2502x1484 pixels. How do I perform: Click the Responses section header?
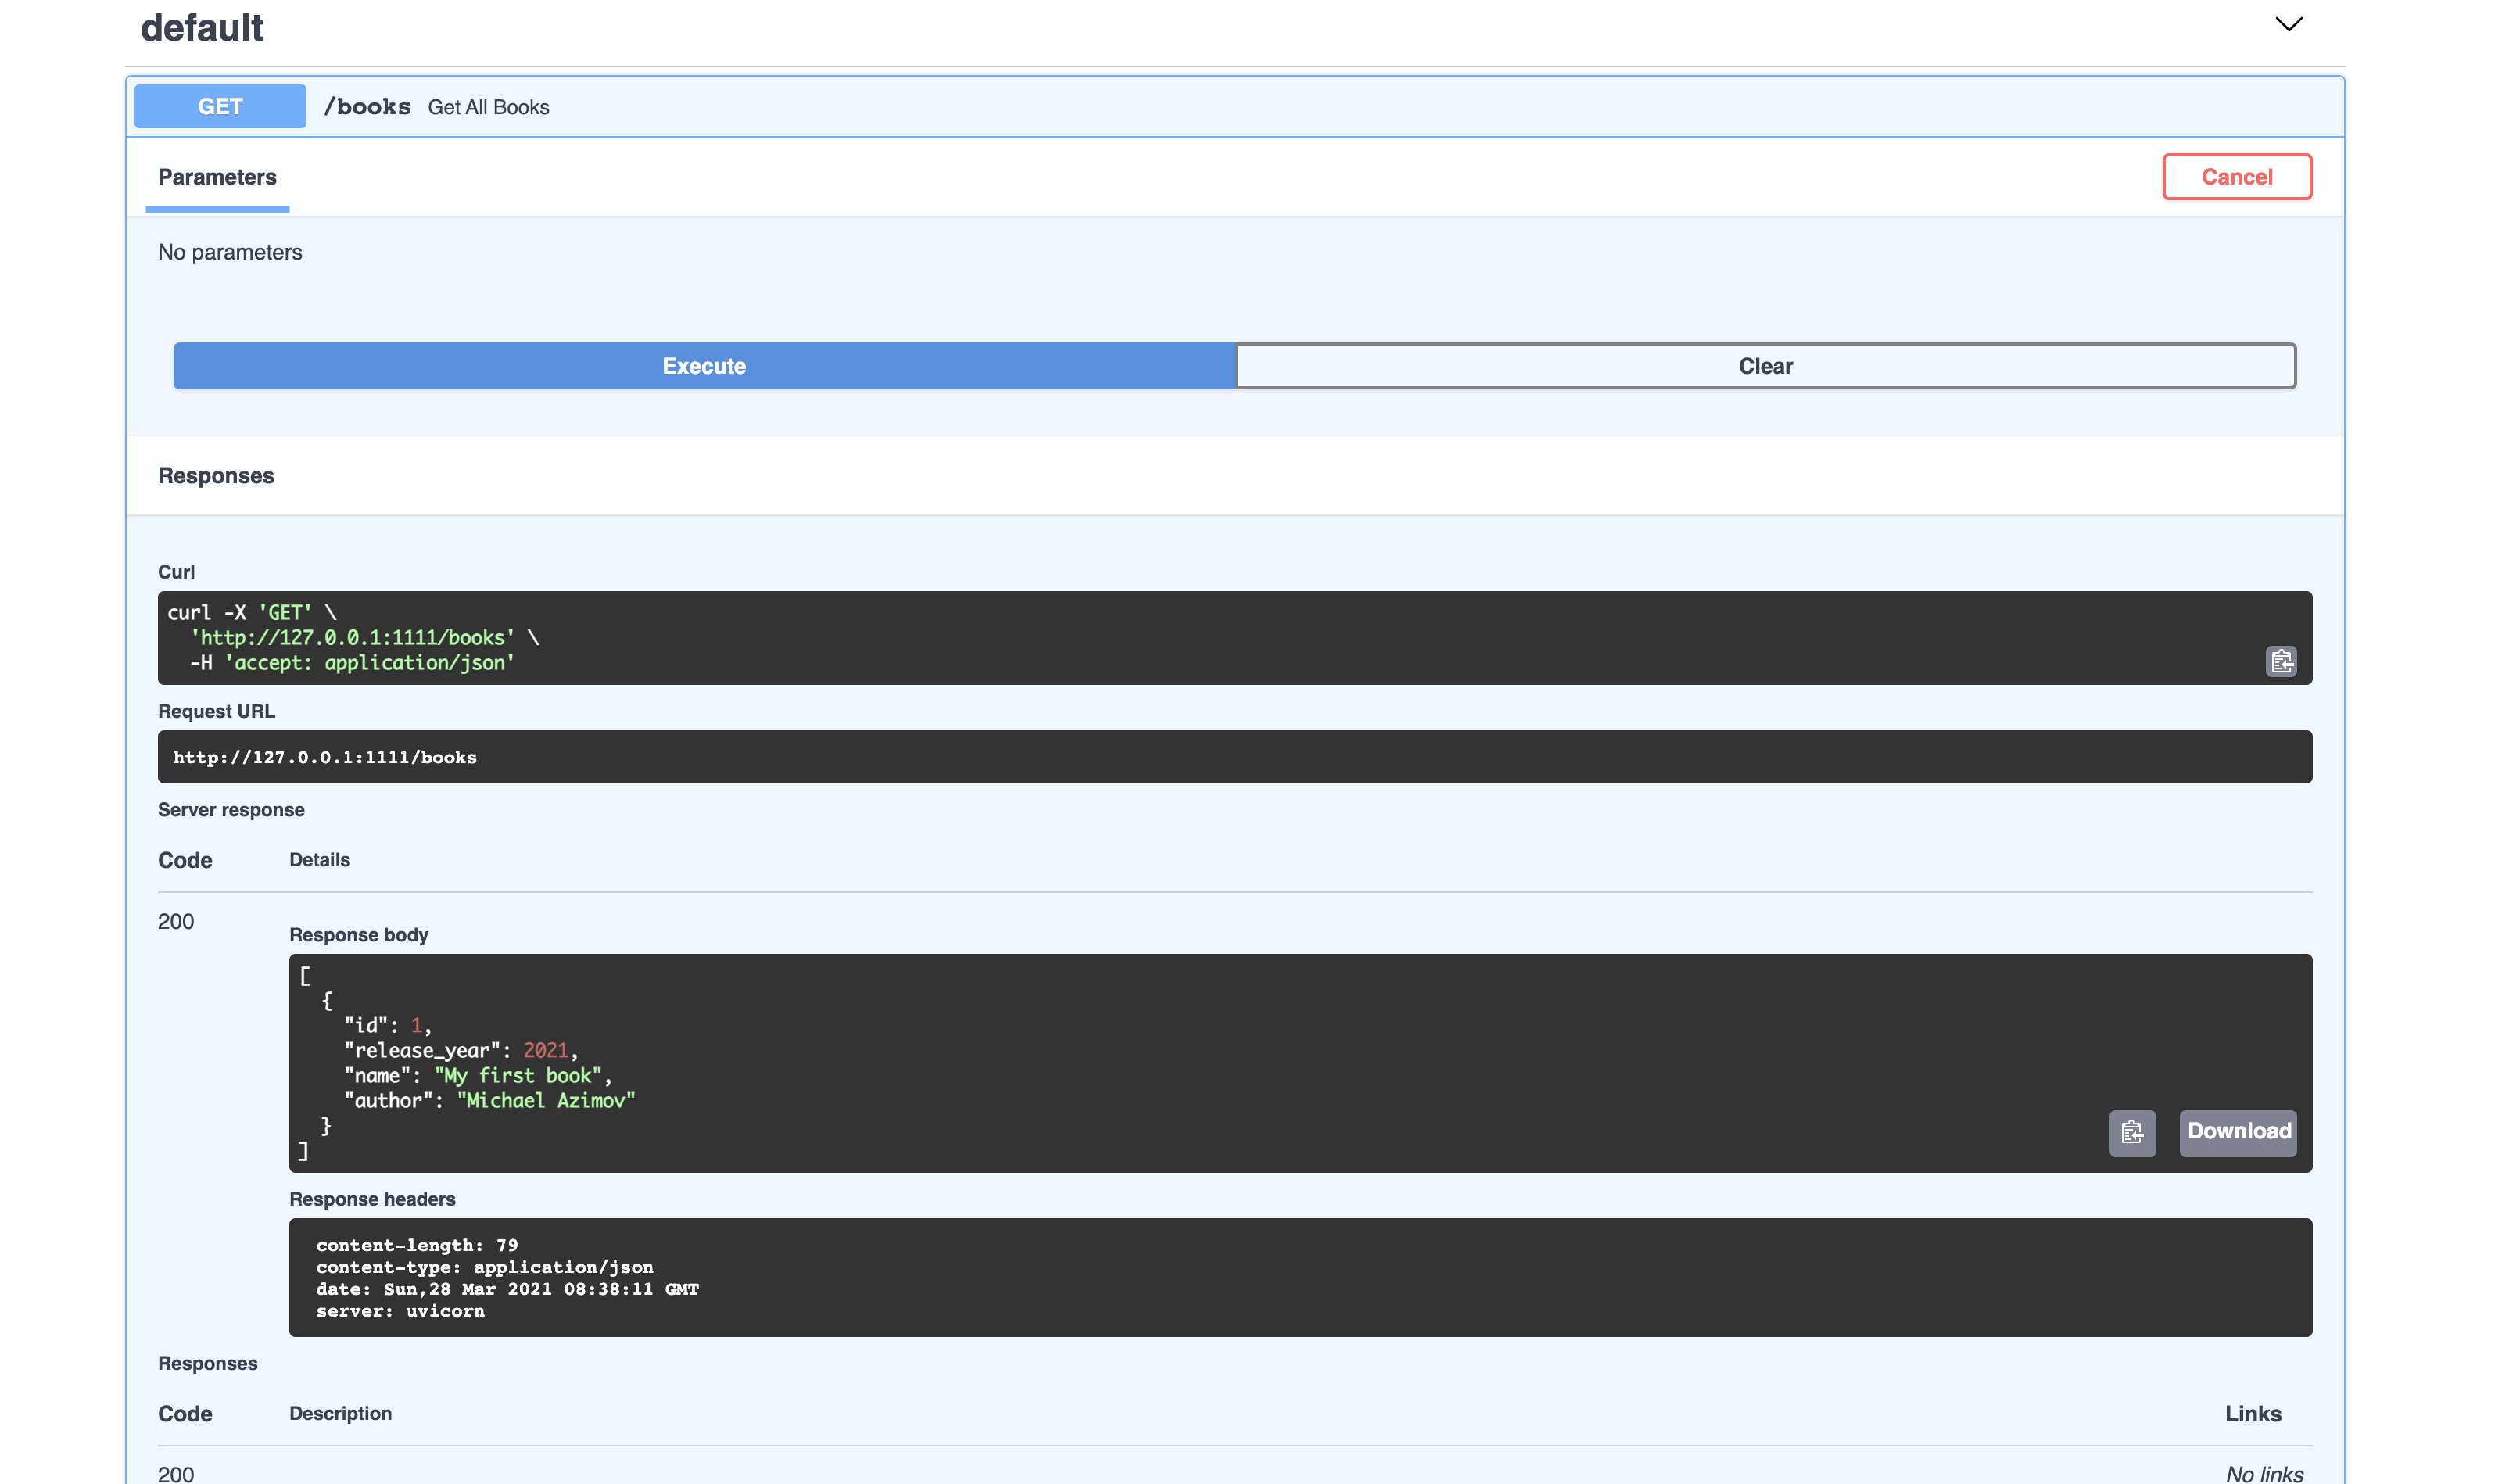pyautogui.click(x=216, y=476)
